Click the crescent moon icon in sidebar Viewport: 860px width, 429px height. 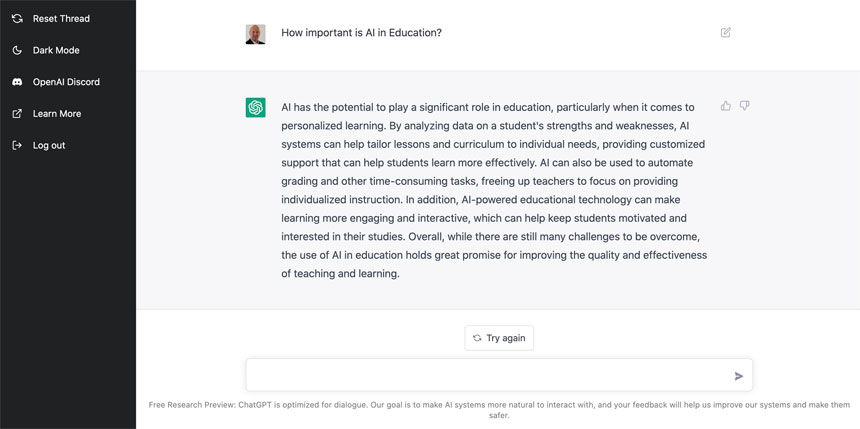coord(17,50)
